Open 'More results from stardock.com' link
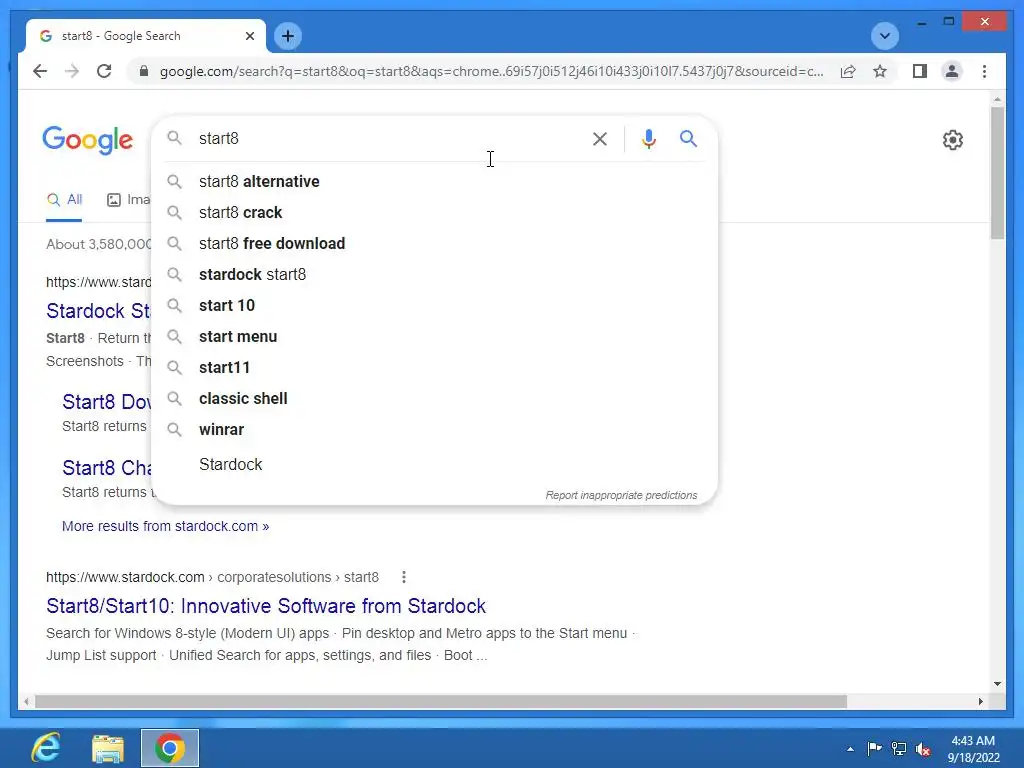1024x768 pixels. point(165,526)
